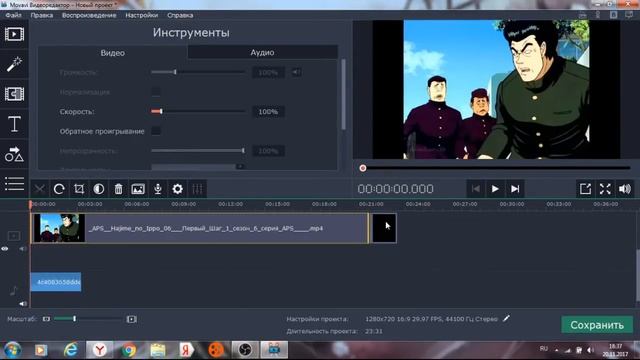Switch to the Аудио tab

point(262,52)
